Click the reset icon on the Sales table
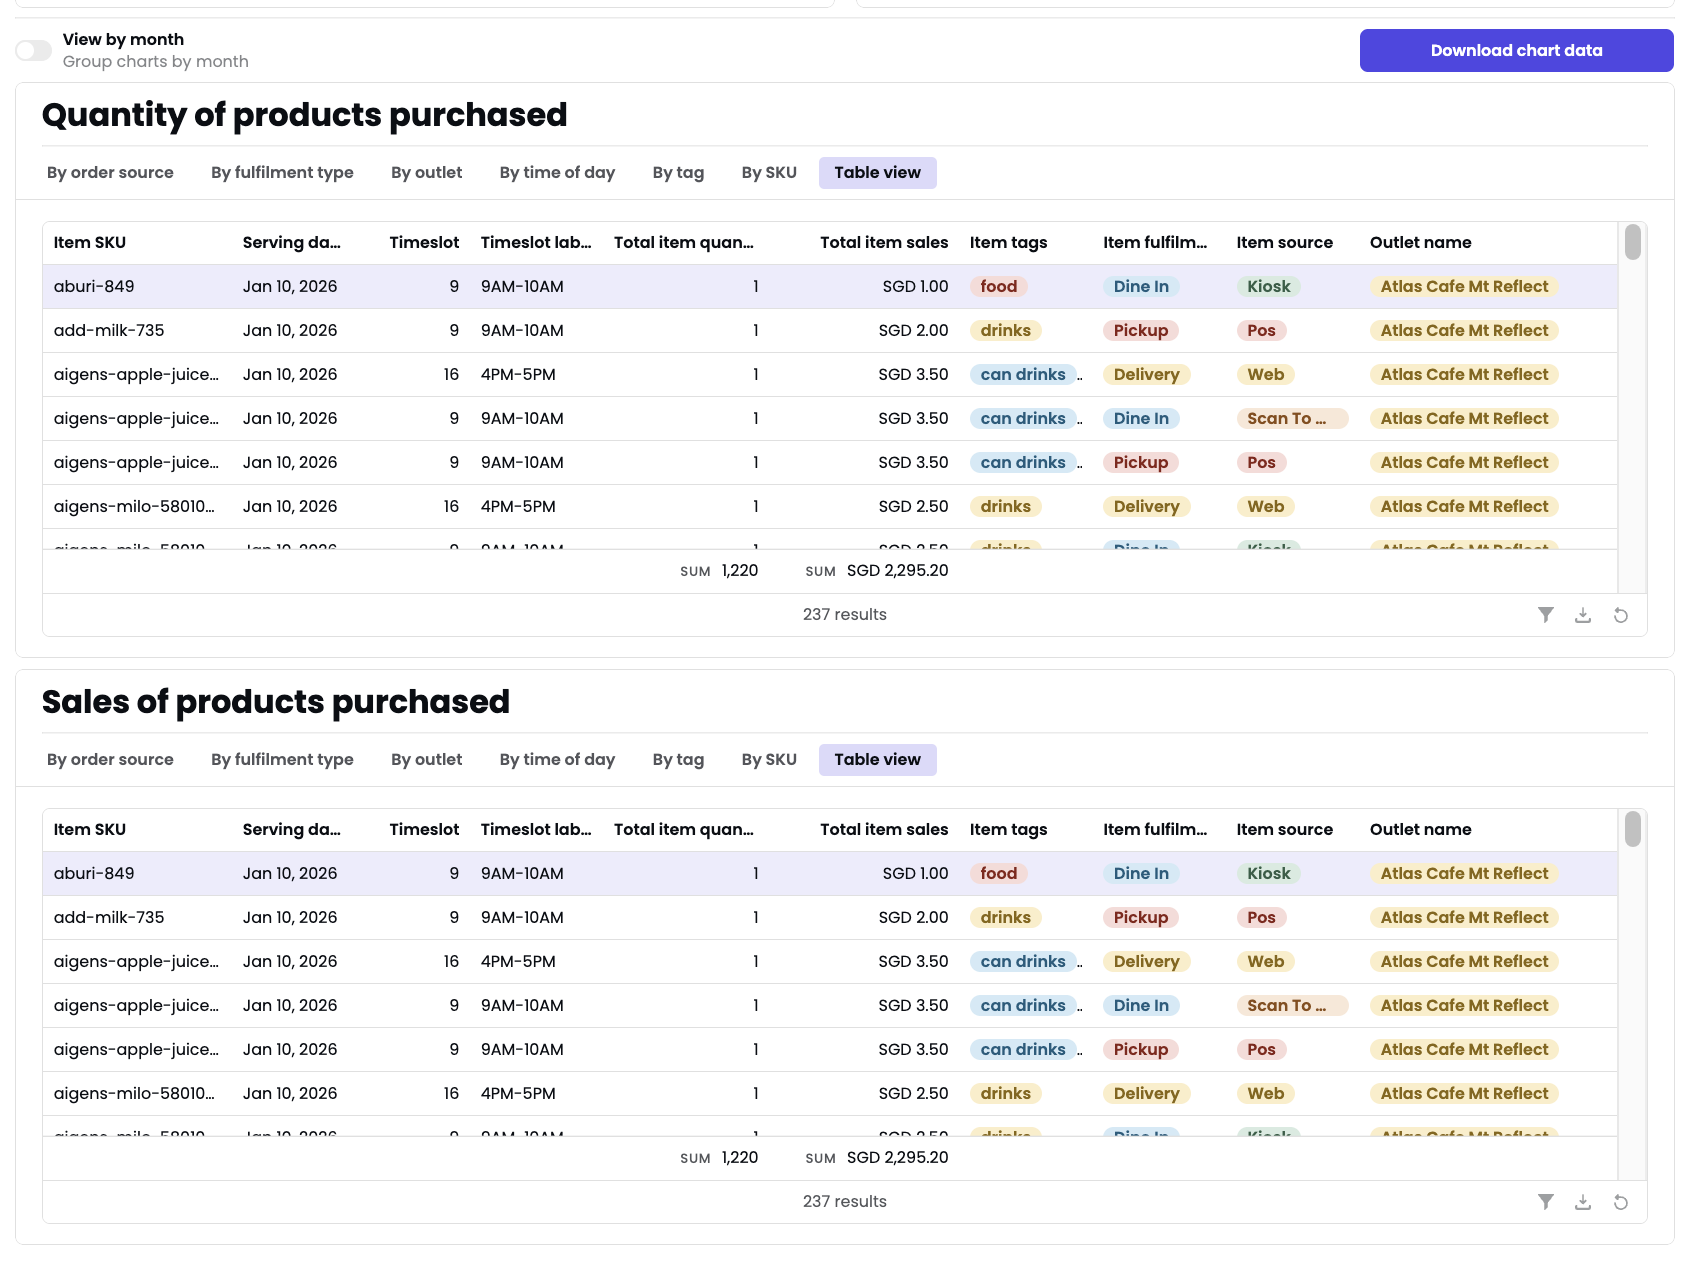 click(x=1620, y=1201)
